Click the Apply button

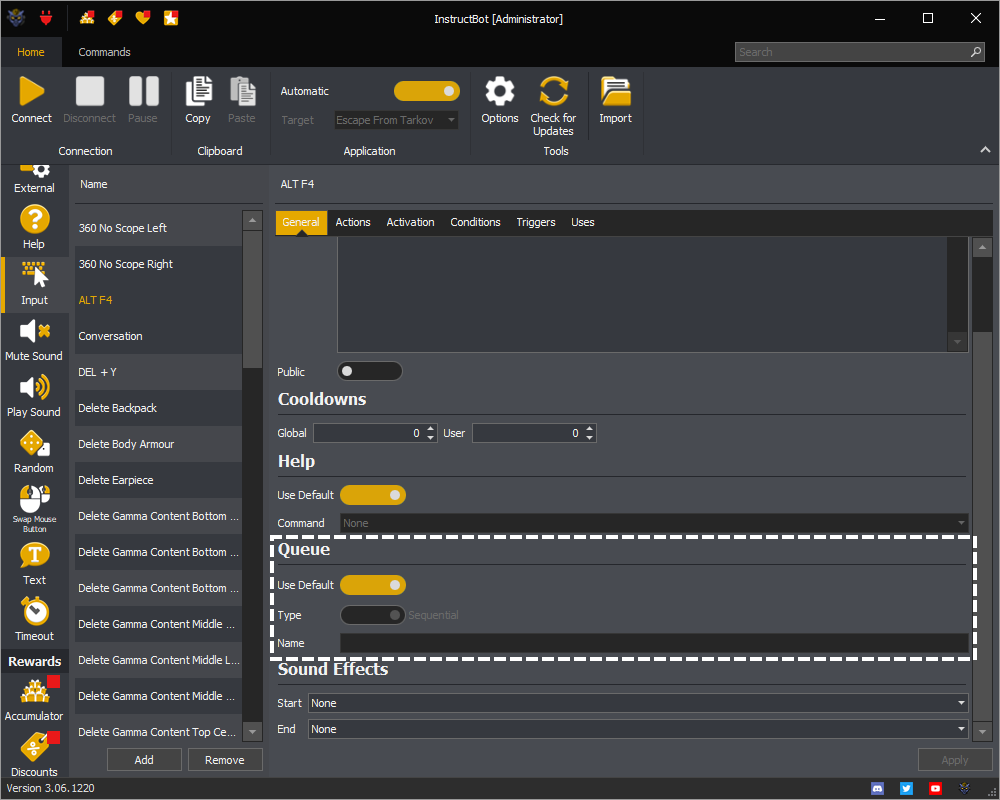tap(955, 760)
